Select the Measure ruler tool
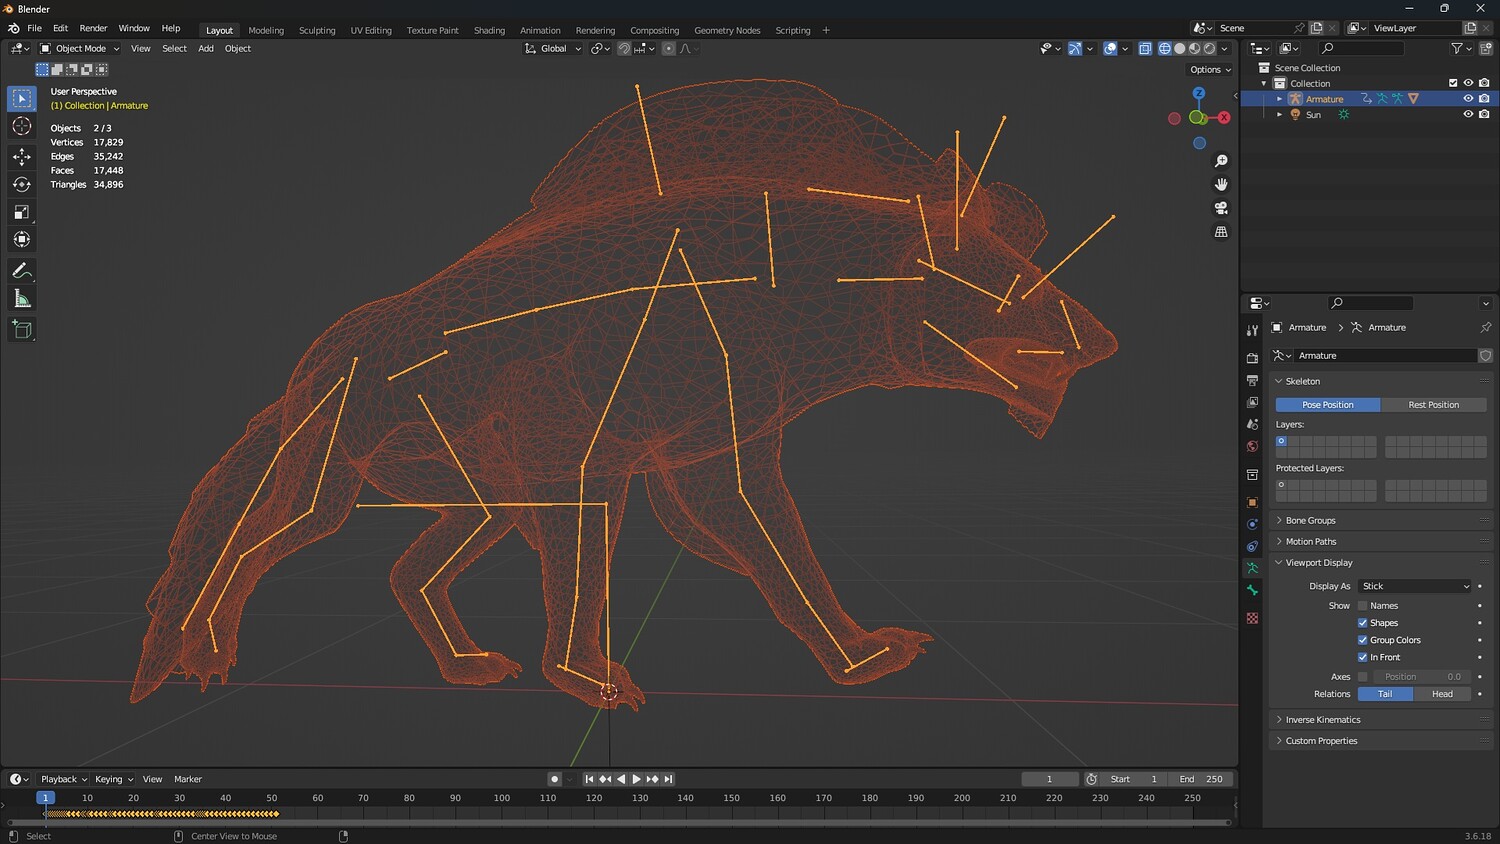 (22, 299)
